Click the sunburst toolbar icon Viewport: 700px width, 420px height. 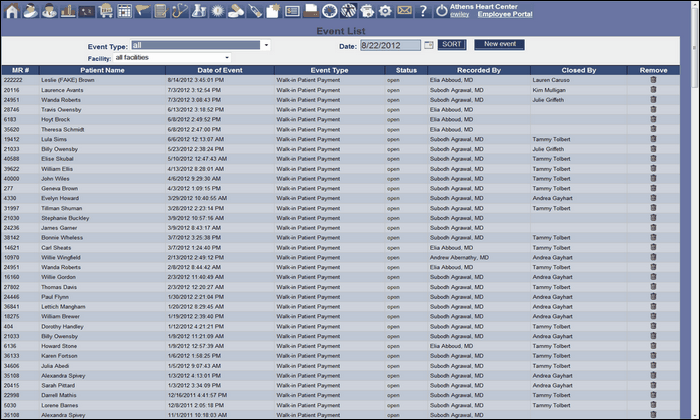217,11
